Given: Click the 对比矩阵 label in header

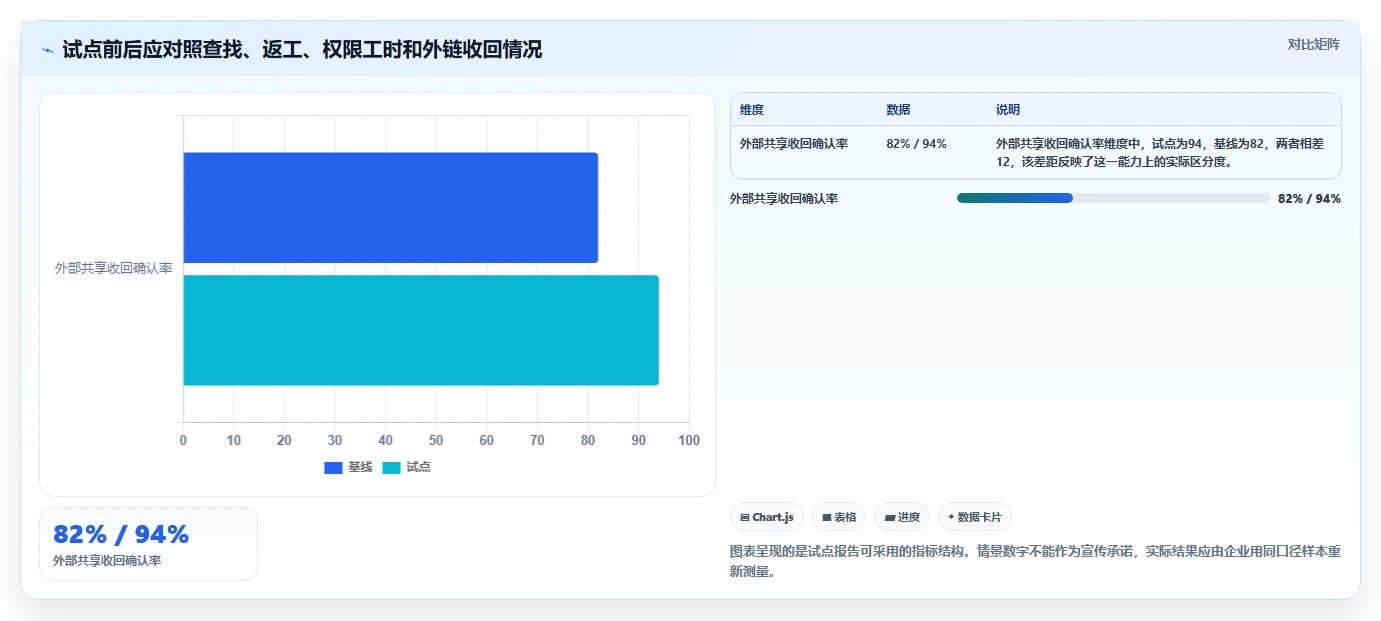Looking at the screenshot, I should point(1313,45).
